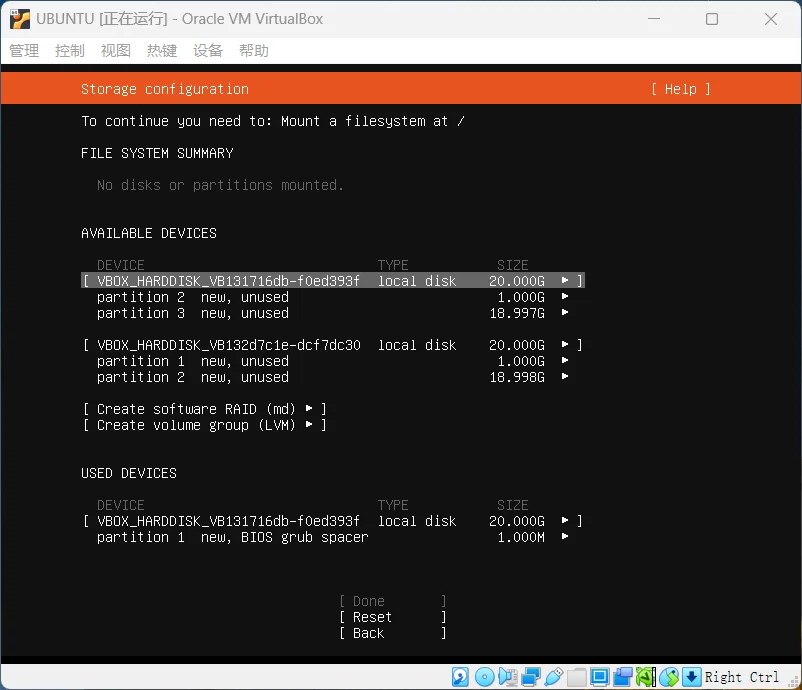Open the 视图 menu
The width and height of the screenshot is (802, 690).
pyautogui.click(x=116, y=51)
